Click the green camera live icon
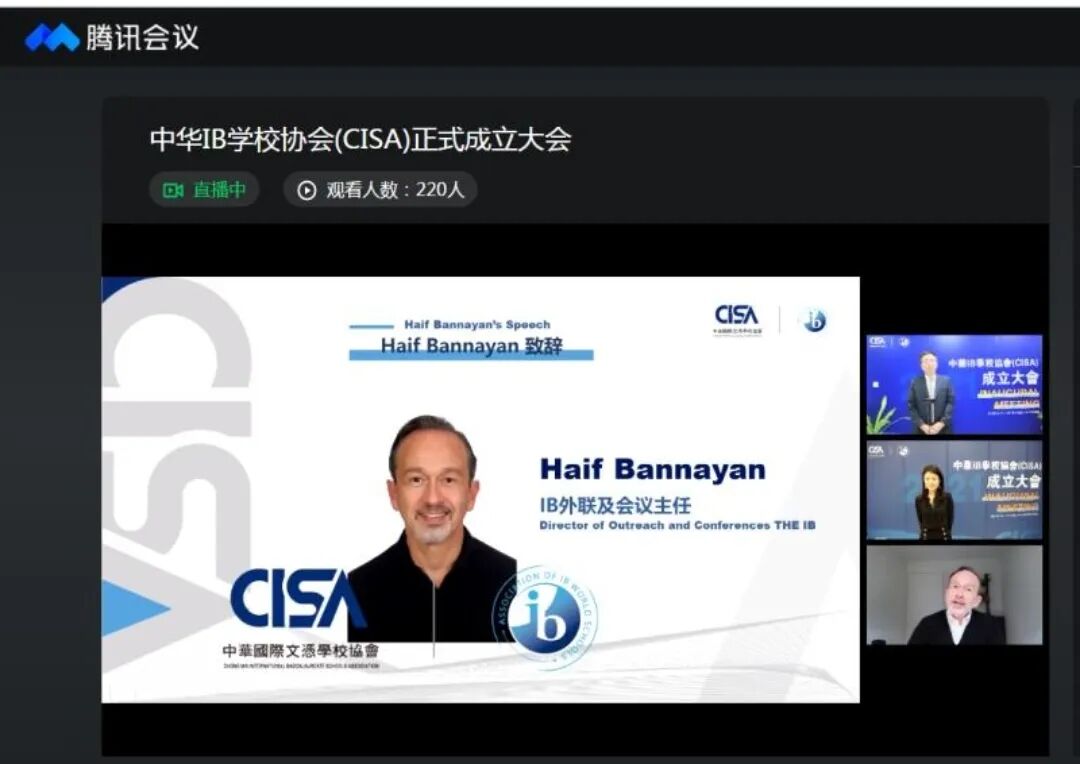This screenshot has height=764, width=1080. click(173, 190)
